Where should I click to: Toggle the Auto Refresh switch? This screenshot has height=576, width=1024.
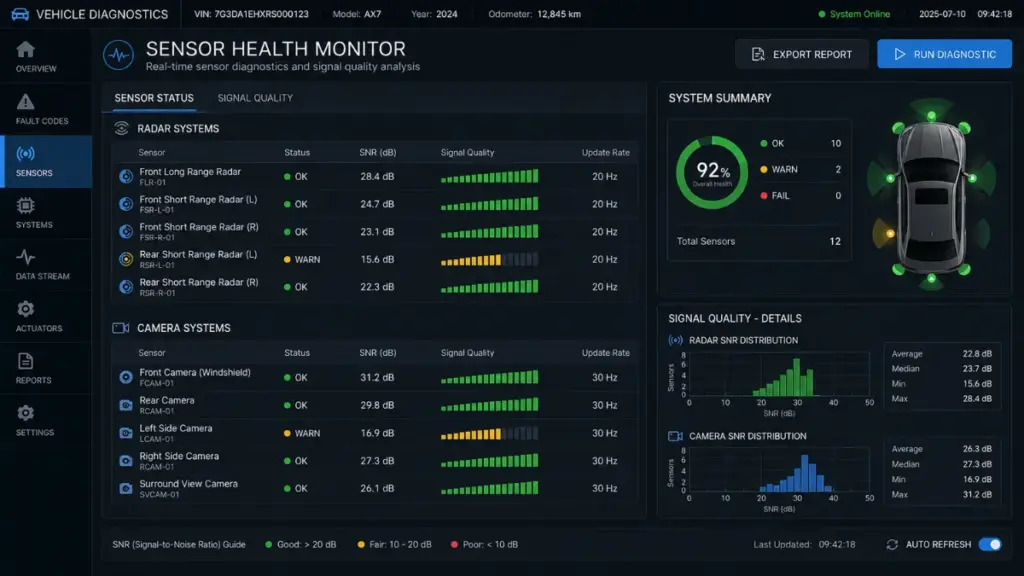click(x=990, y=545)
